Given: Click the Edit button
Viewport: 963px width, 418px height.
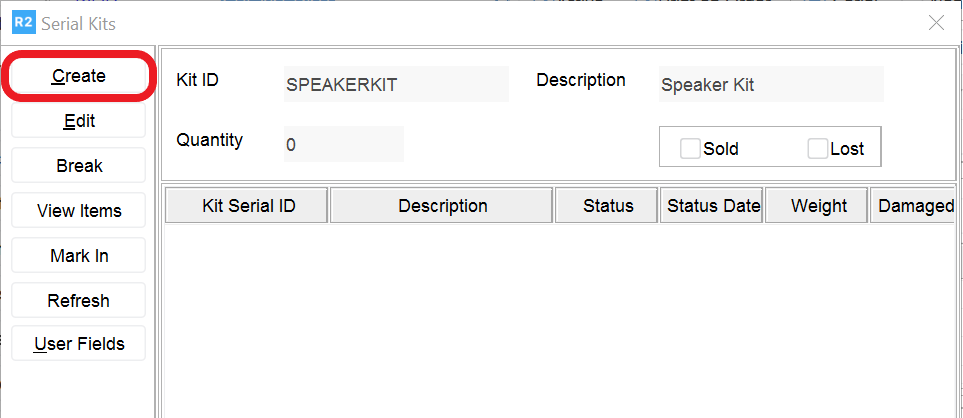Looking at the screenshot, I should (79, 121).
